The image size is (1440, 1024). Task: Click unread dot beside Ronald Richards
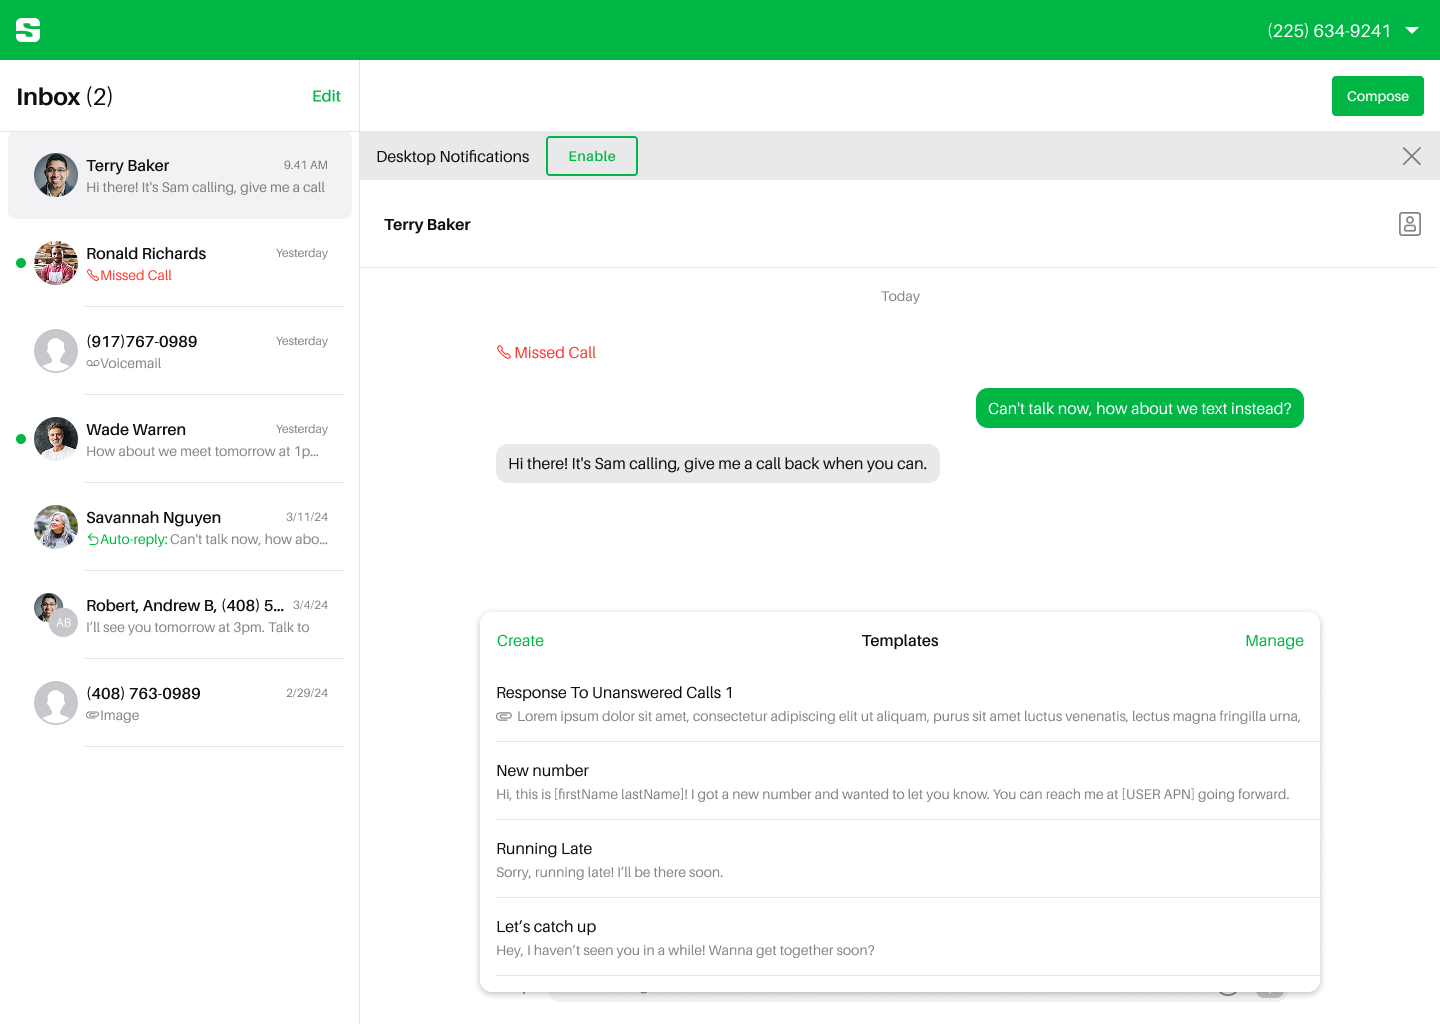tap(21, 263)
